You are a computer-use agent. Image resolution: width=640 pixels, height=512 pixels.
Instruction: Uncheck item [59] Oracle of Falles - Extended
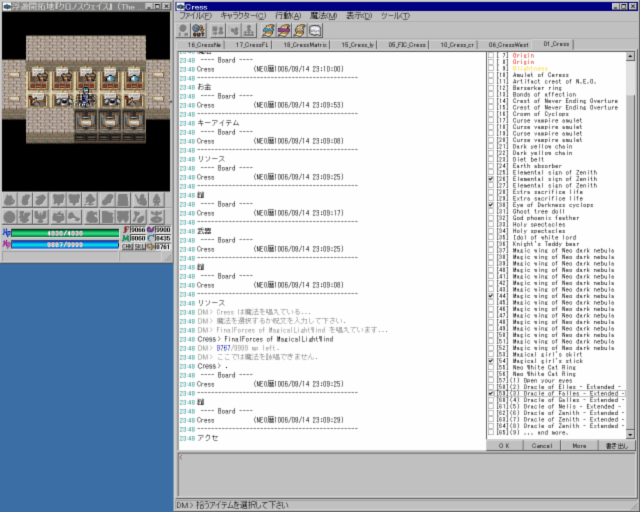tap(491, 394)
